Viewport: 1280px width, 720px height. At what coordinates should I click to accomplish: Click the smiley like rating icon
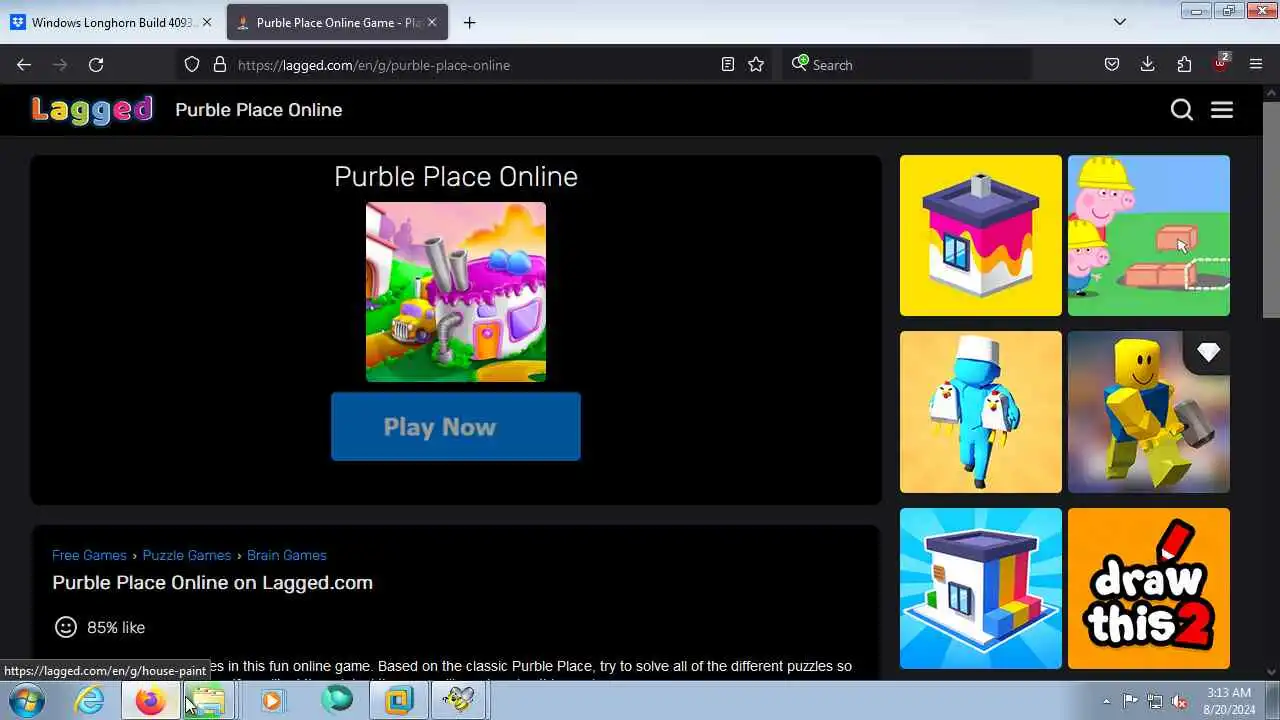coord(66,627)
